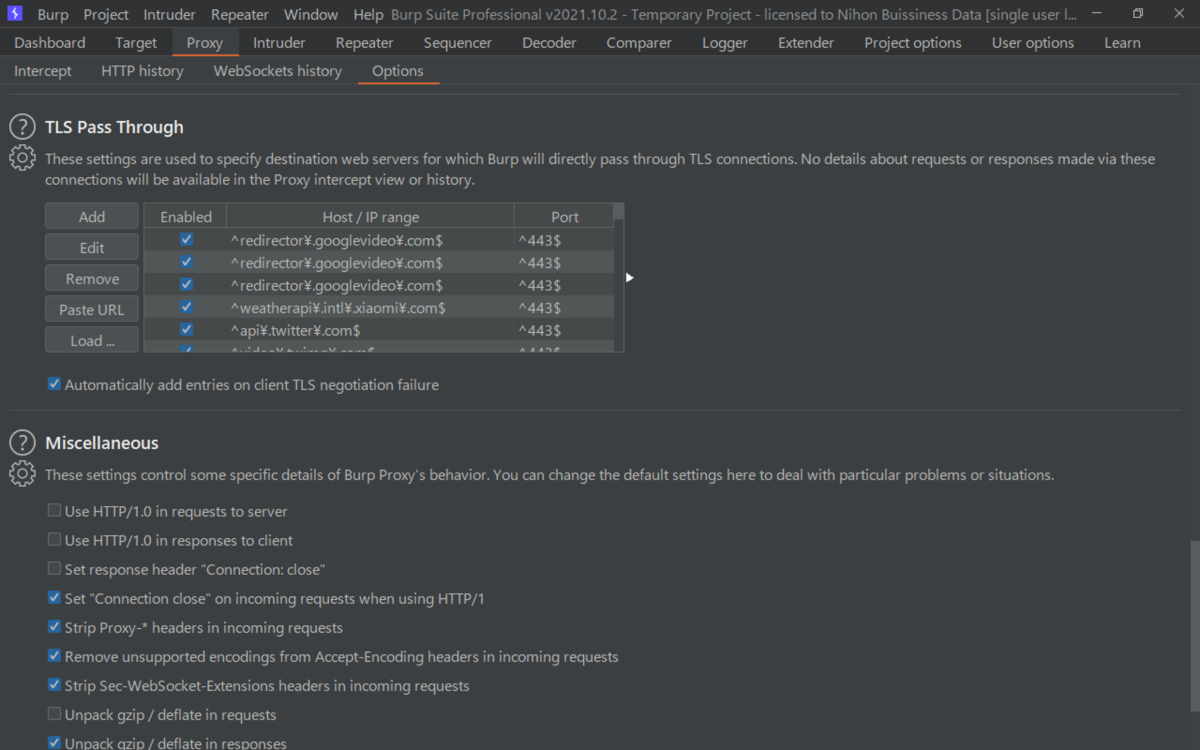Image resolution: width=1200 pixels, height=750 pixels.
Task: Uncheck Enabled for api.twitter.com entry
Action: point(186,329)
